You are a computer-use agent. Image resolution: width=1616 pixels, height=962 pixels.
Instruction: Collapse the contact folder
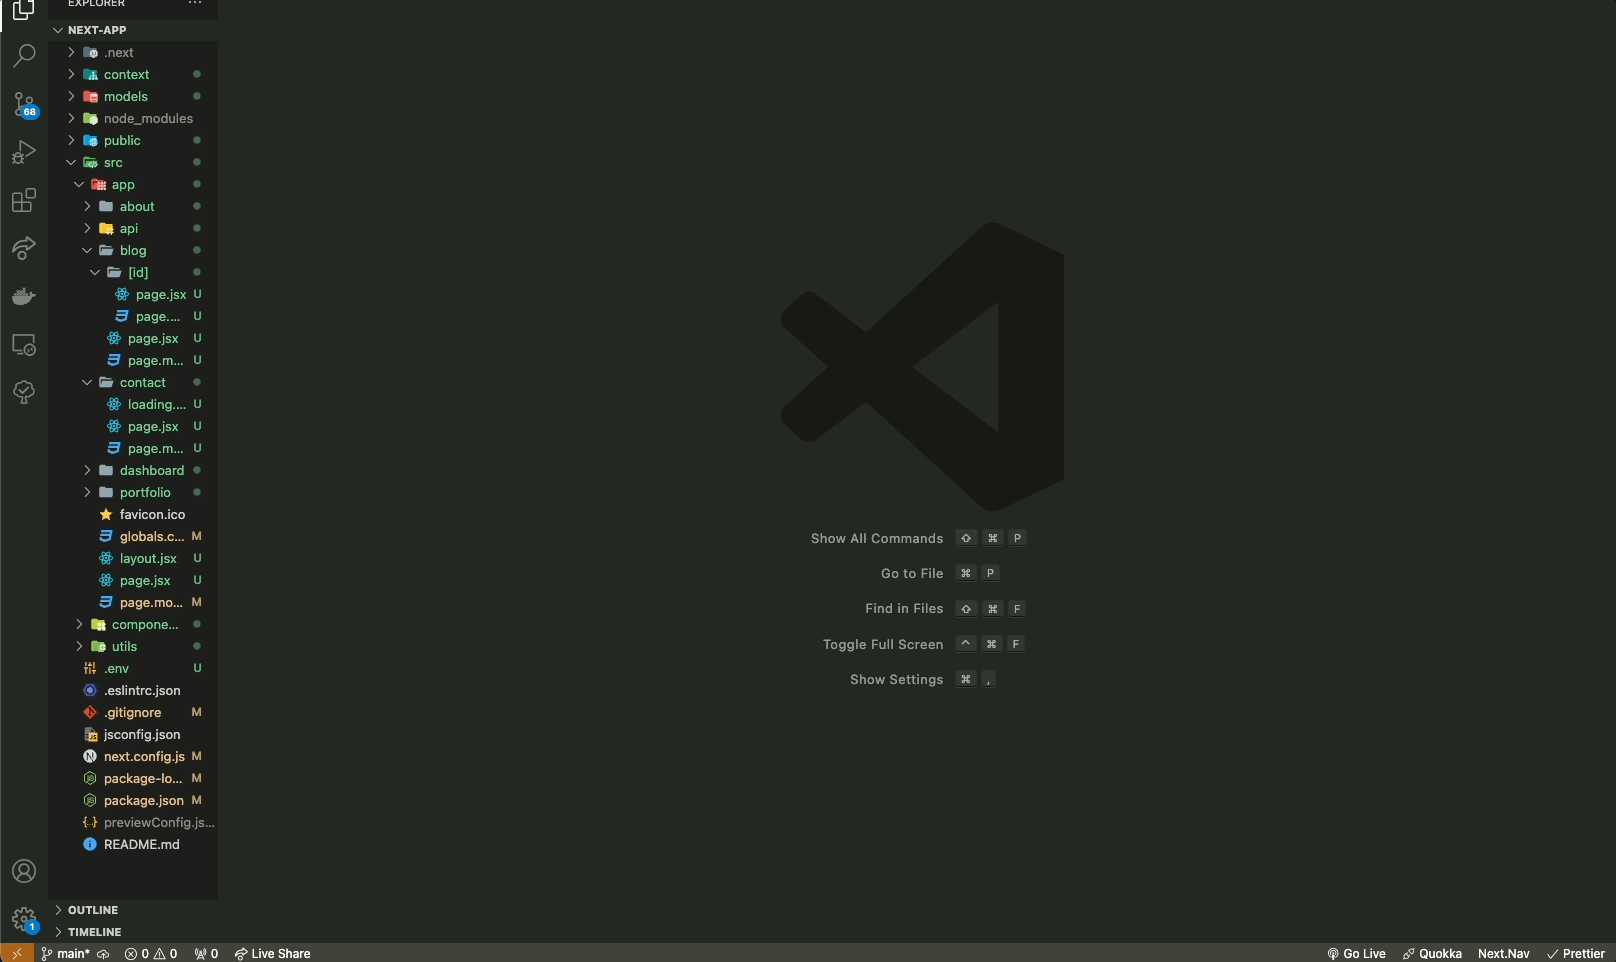coord(133,382)
